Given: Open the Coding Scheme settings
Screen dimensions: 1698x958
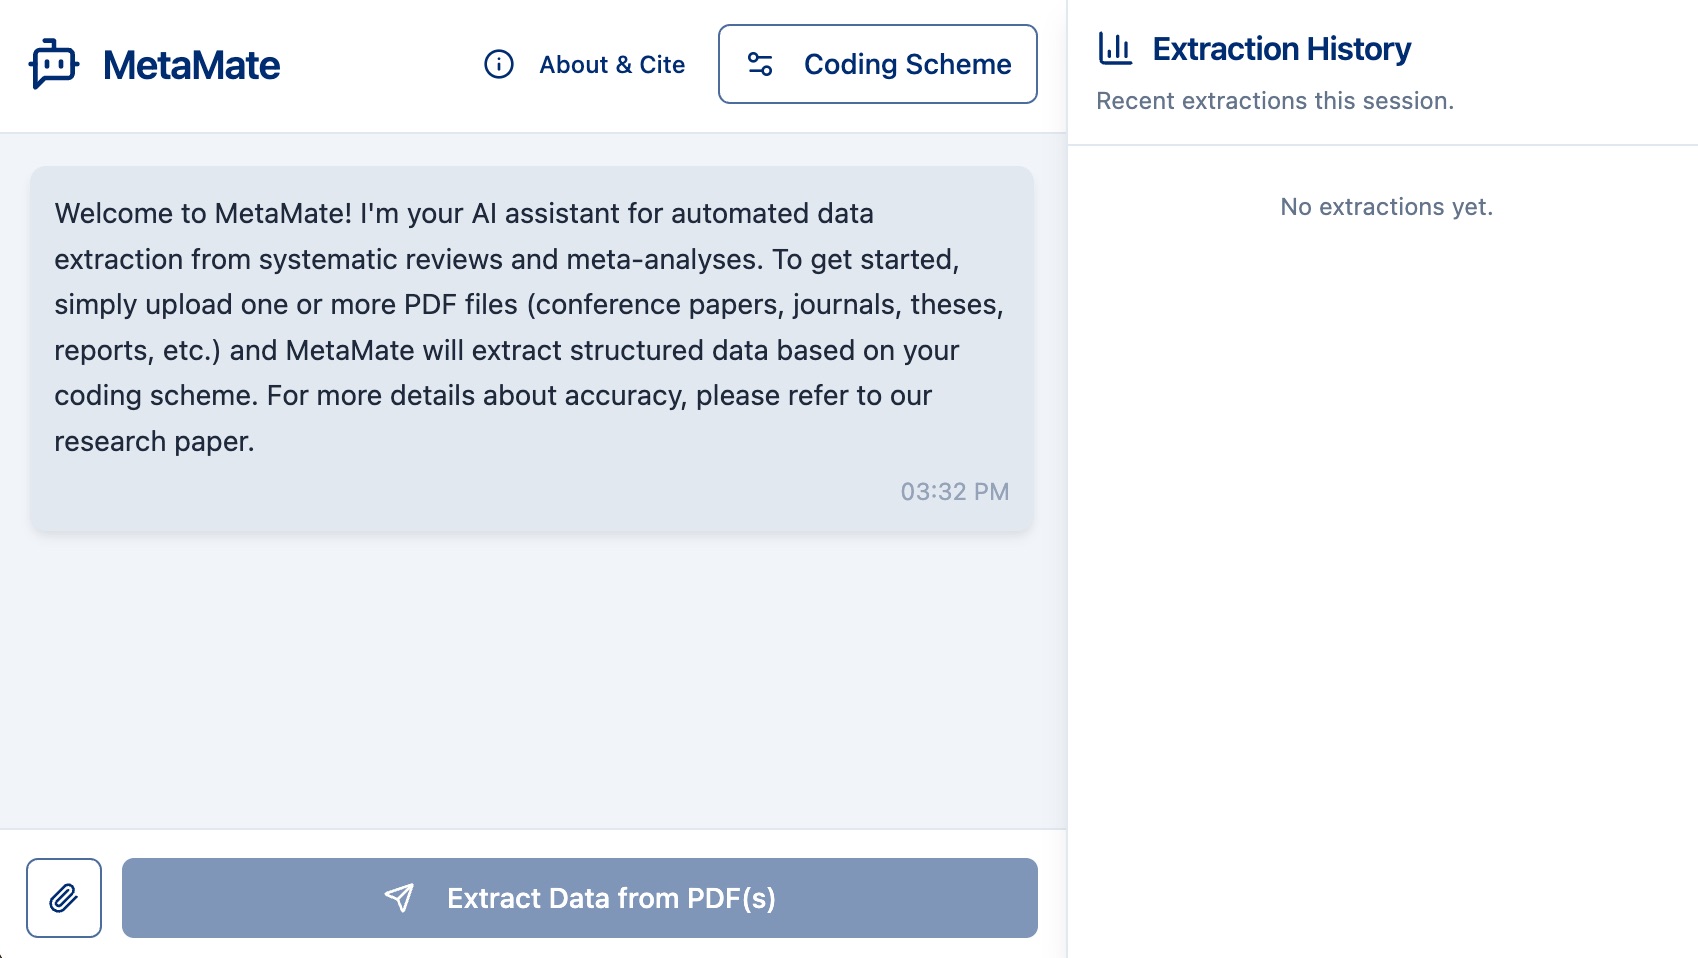Looking at the screenshot, I should (x=878, y=64).
